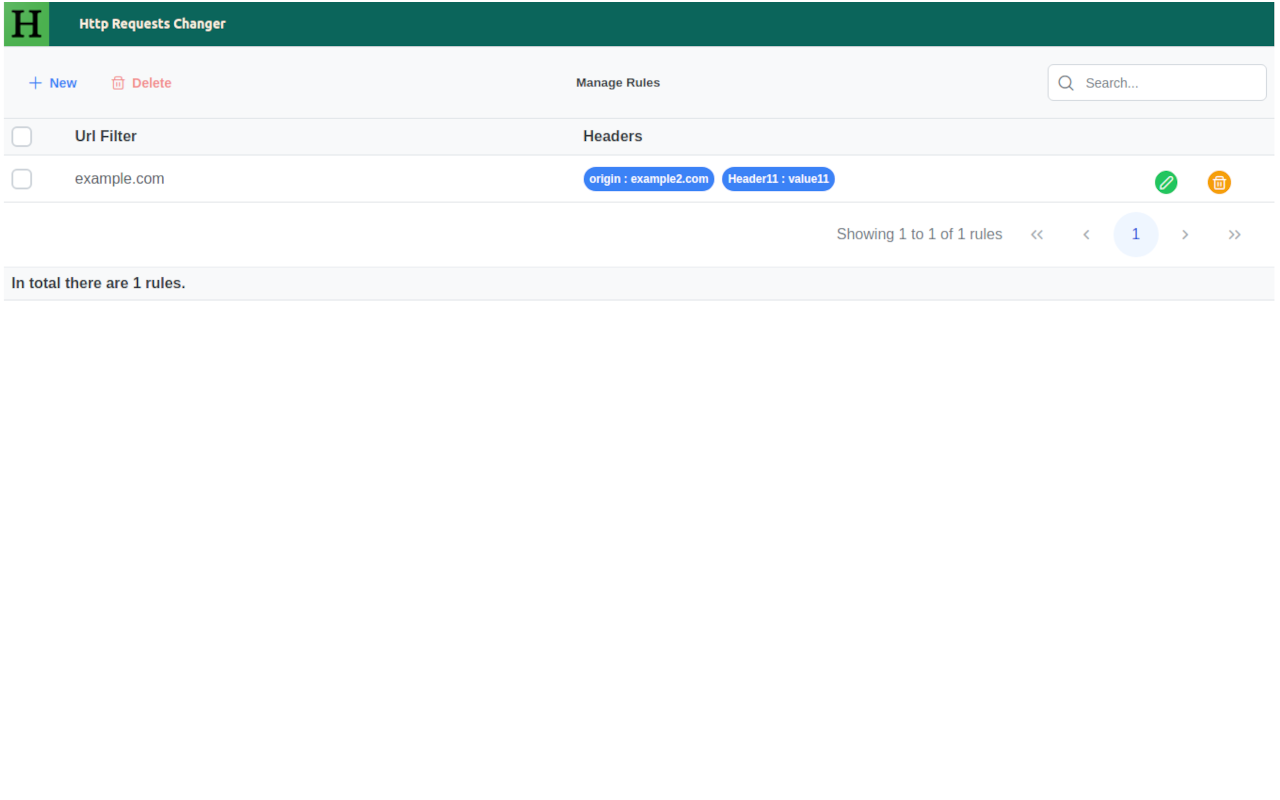1280x800 pixels.
Task: Click the red Delete button in toolbar
Action: click(141, 83)
